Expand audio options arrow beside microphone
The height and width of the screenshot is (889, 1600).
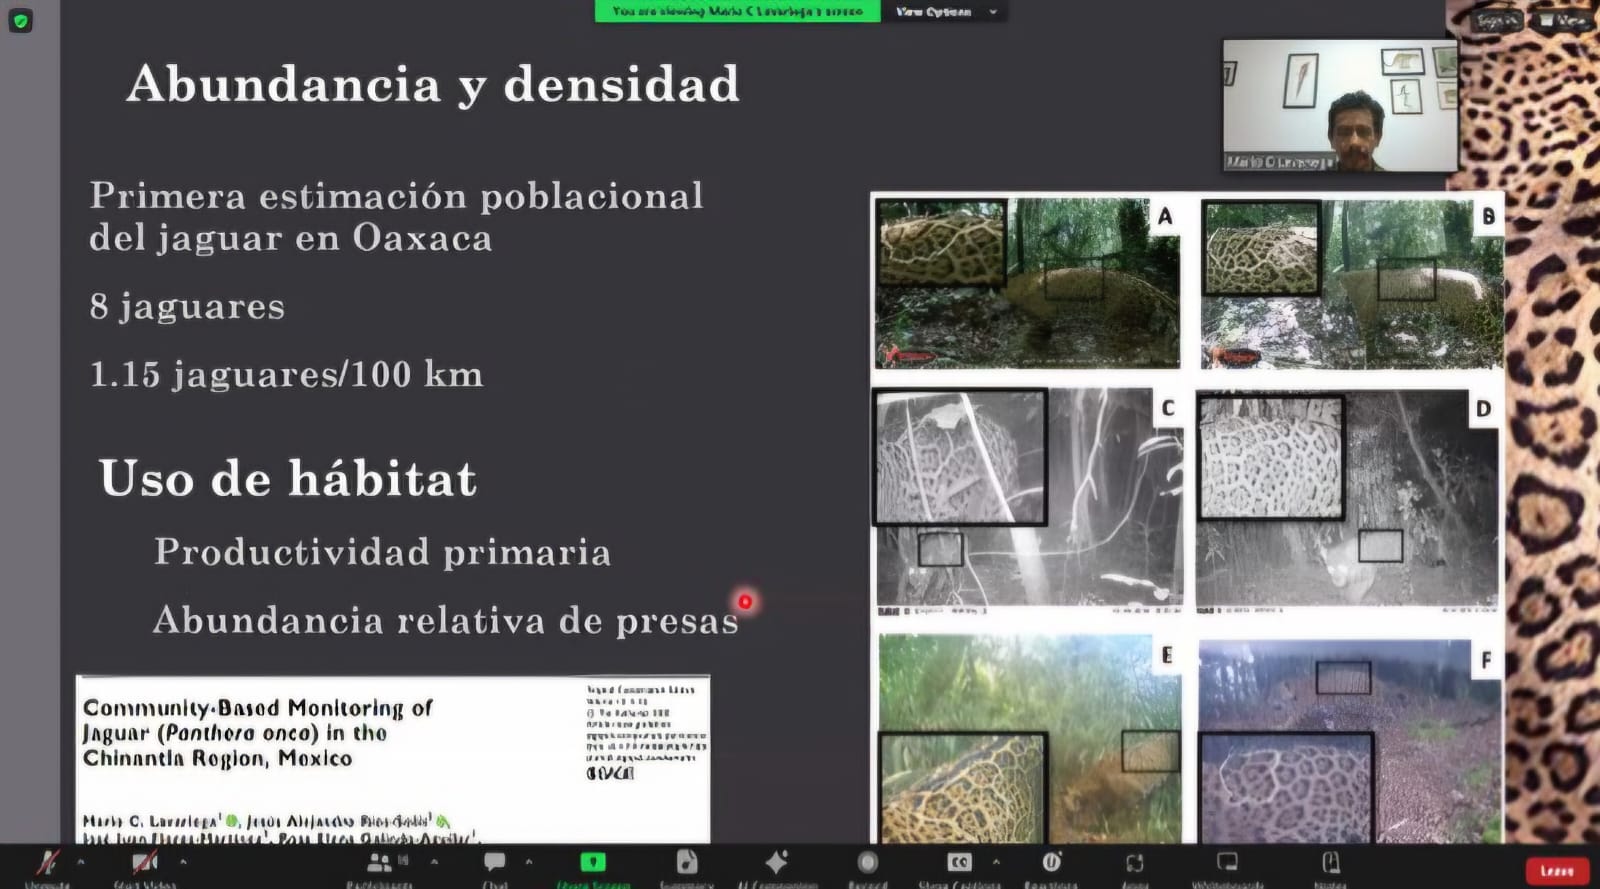(81, 861)
